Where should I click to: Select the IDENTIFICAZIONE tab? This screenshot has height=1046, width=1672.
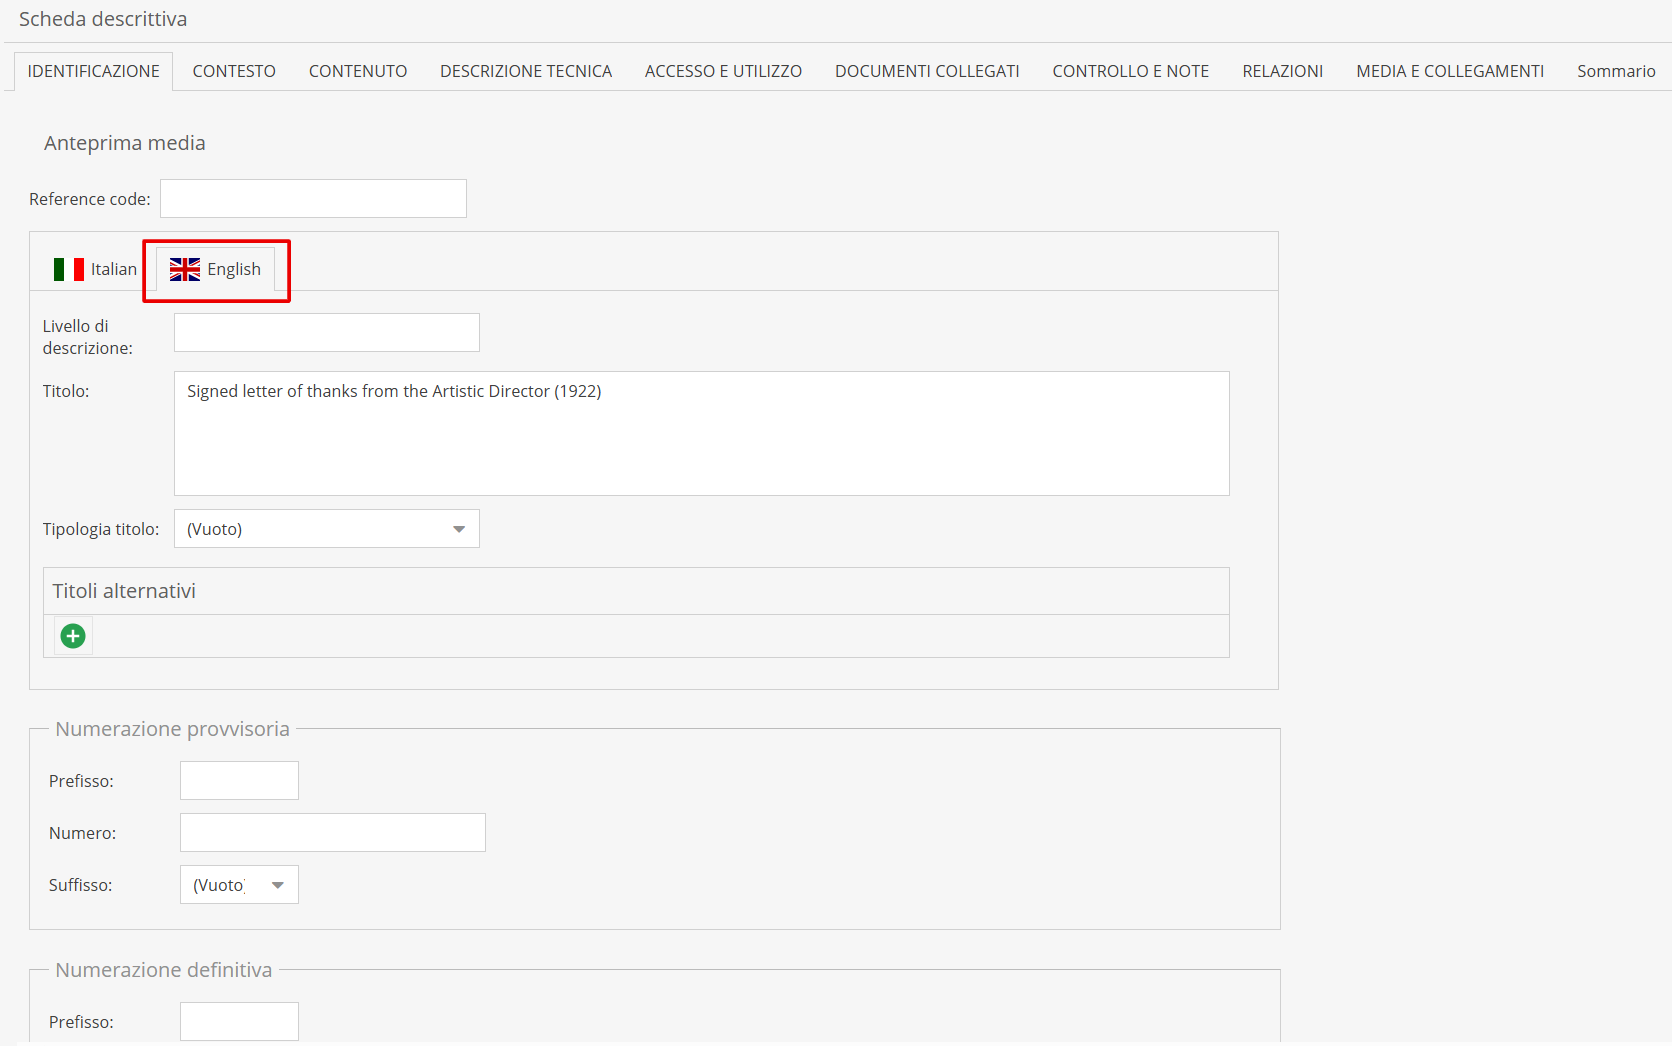tap(93, 71)
